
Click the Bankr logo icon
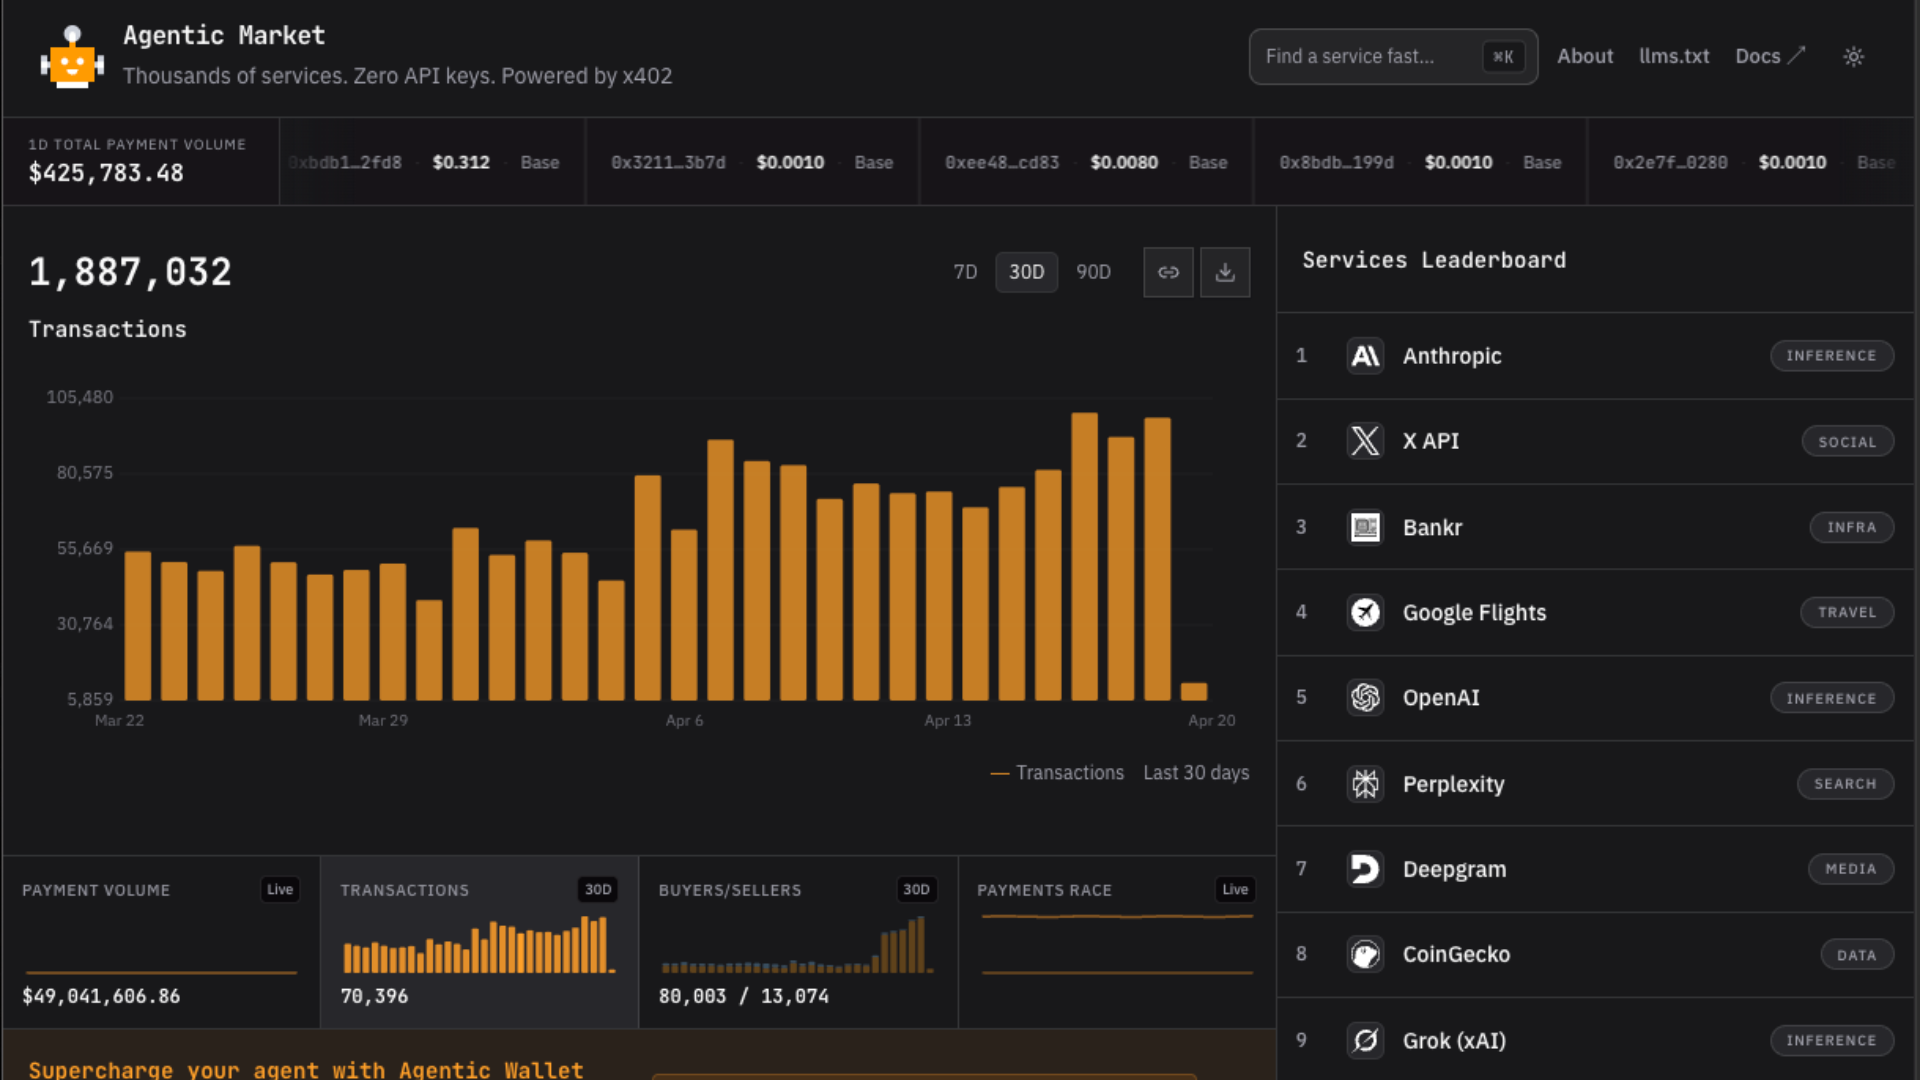1365,527
